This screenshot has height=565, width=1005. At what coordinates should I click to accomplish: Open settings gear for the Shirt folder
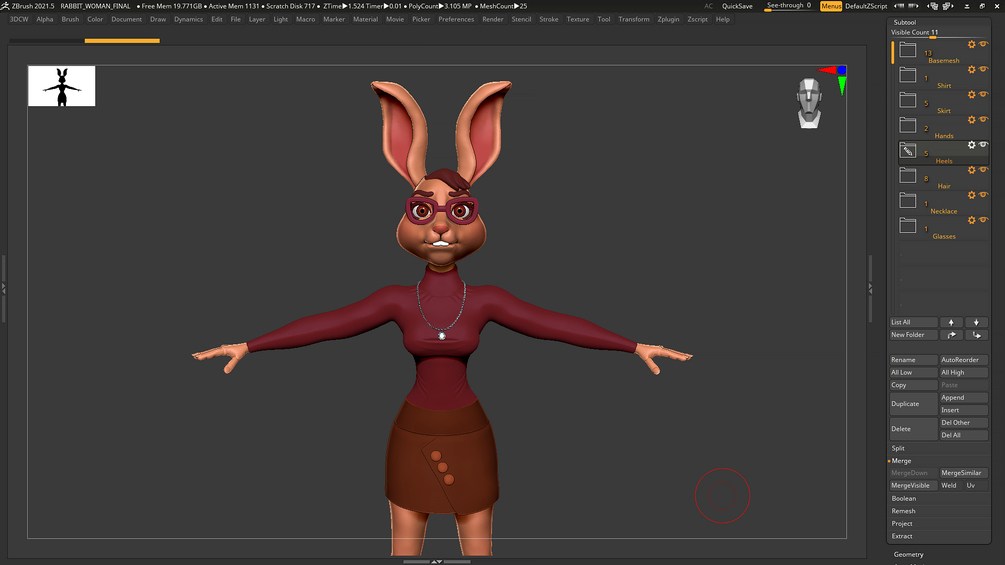[x=971, y=70]
